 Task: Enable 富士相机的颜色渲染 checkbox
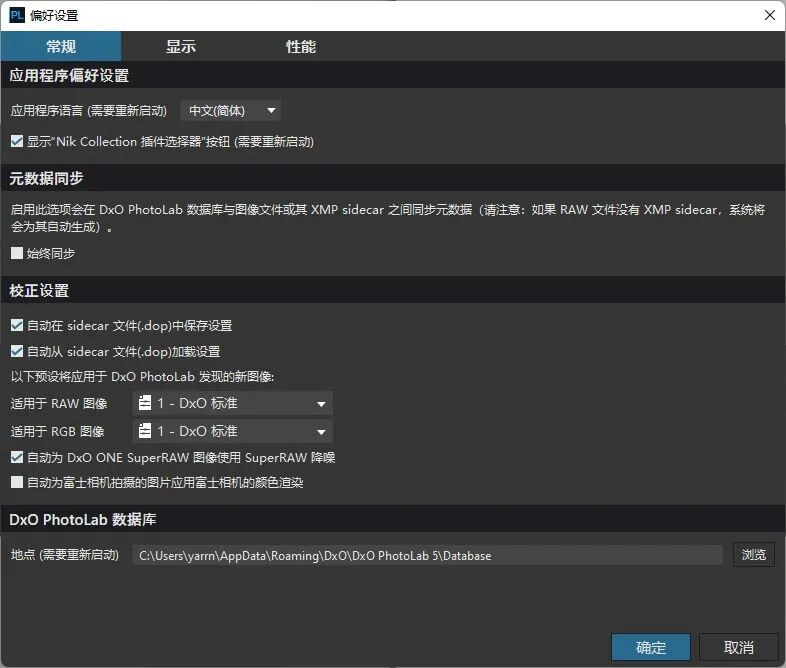tap(17, 482)
